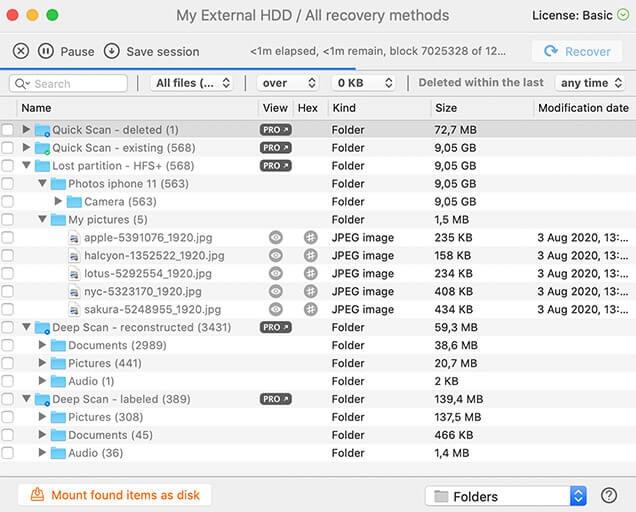Collapse Deep Scan - reconstructed folder

[26, 327]
